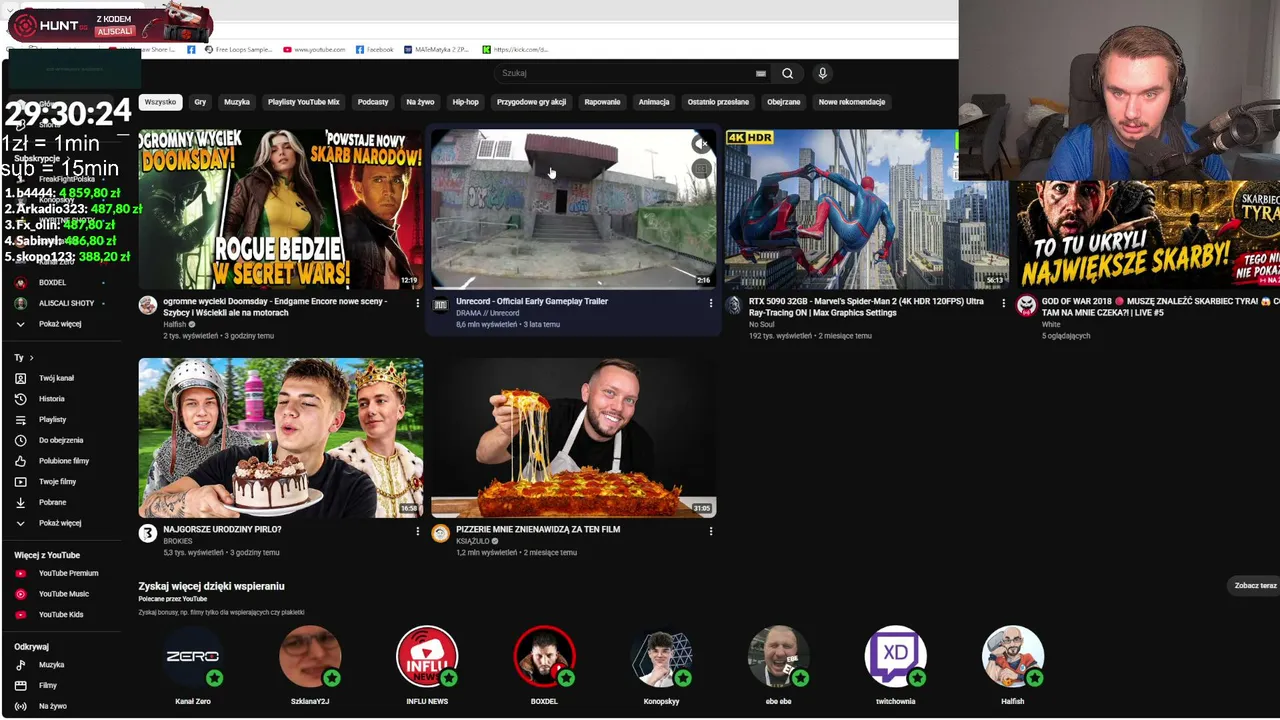Select the Hip-hop filter chip
The image size is (1280, 720).
point(465,102)
